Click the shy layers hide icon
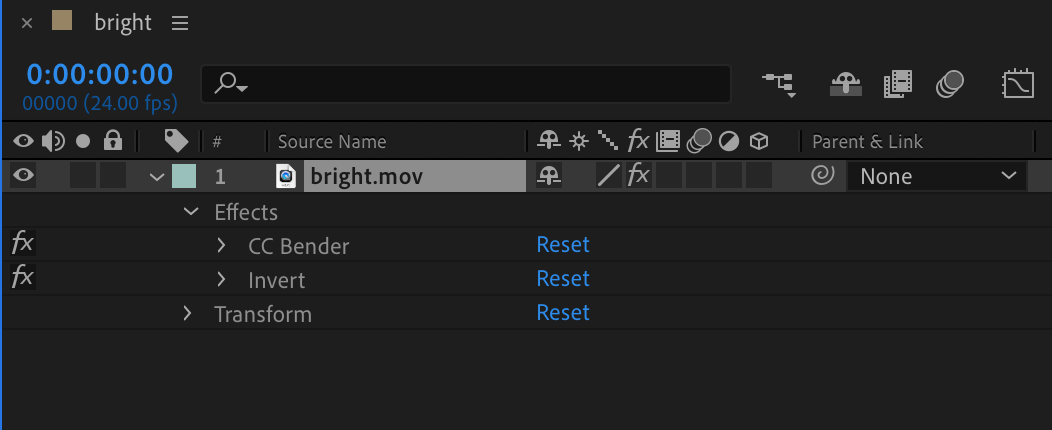 click(x=846, y=84)
